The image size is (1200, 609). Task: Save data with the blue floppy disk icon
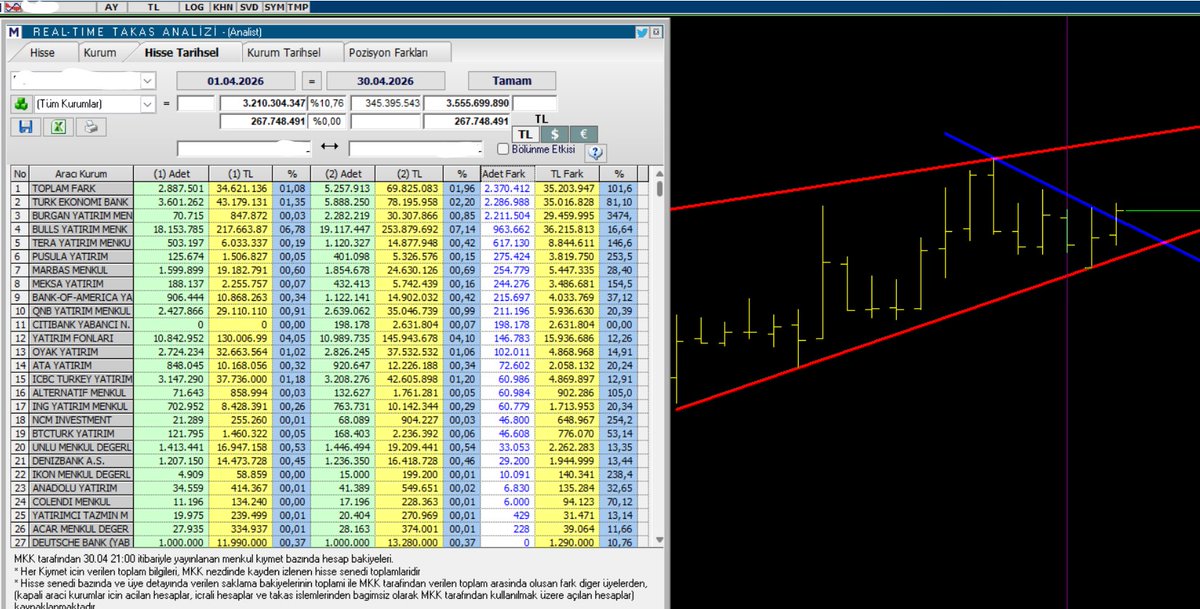(24, 126)
